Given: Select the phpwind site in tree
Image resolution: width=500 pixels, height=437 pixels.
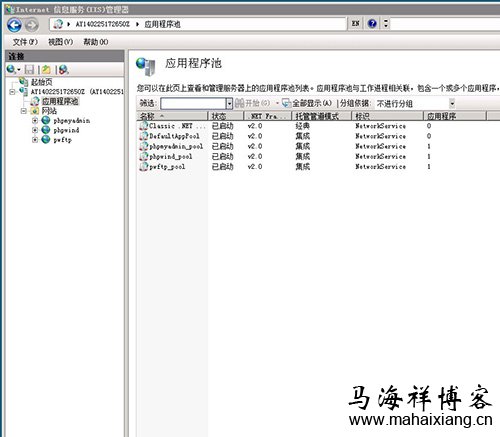Looking at the screenshot, I should pyautogui.click(x=66, y=130).
